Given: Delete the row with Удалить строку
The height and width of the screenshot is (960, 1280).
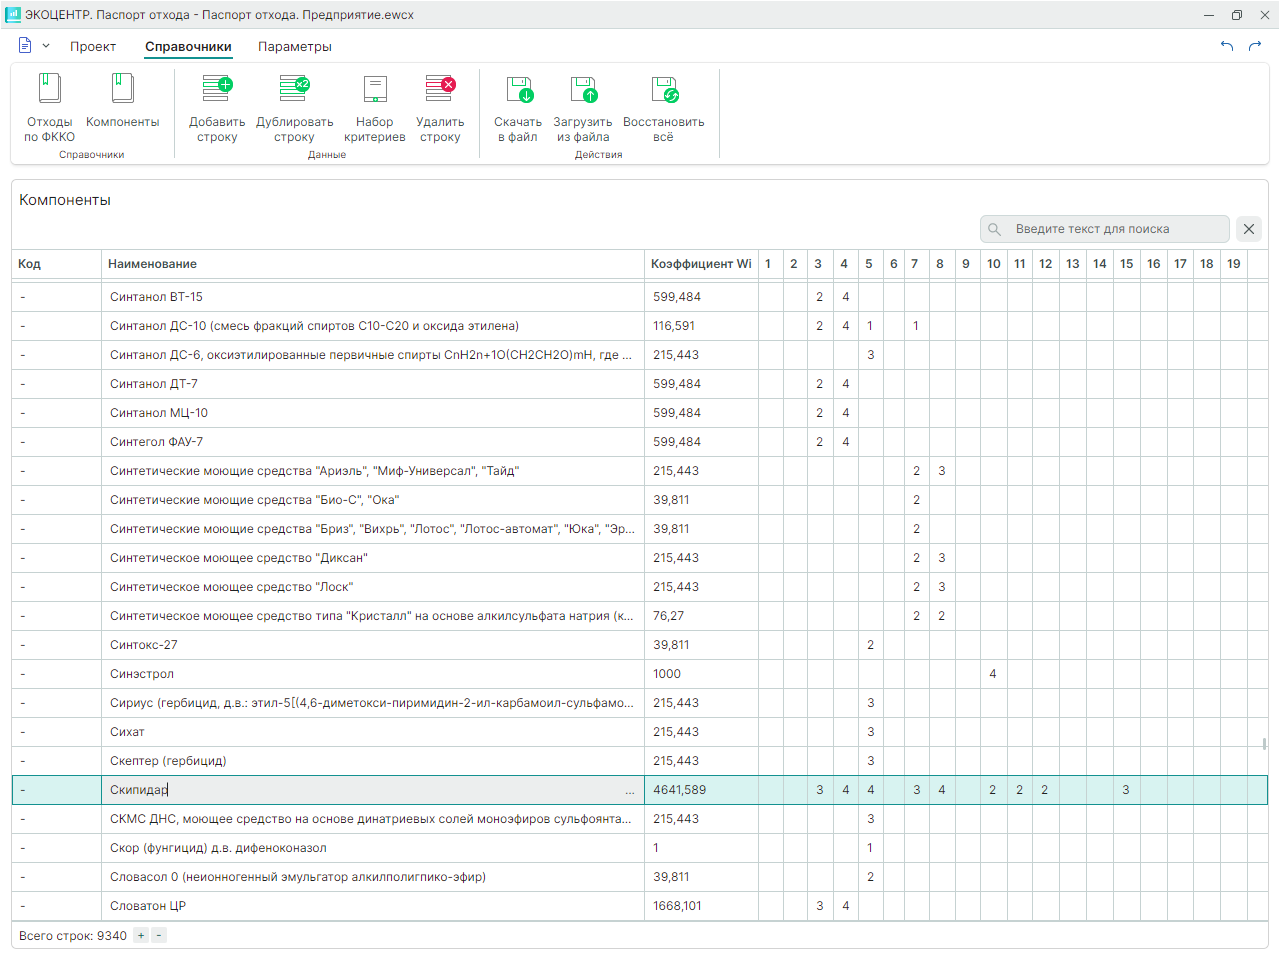Looking at the screenshot, I should tap(440, 108).
